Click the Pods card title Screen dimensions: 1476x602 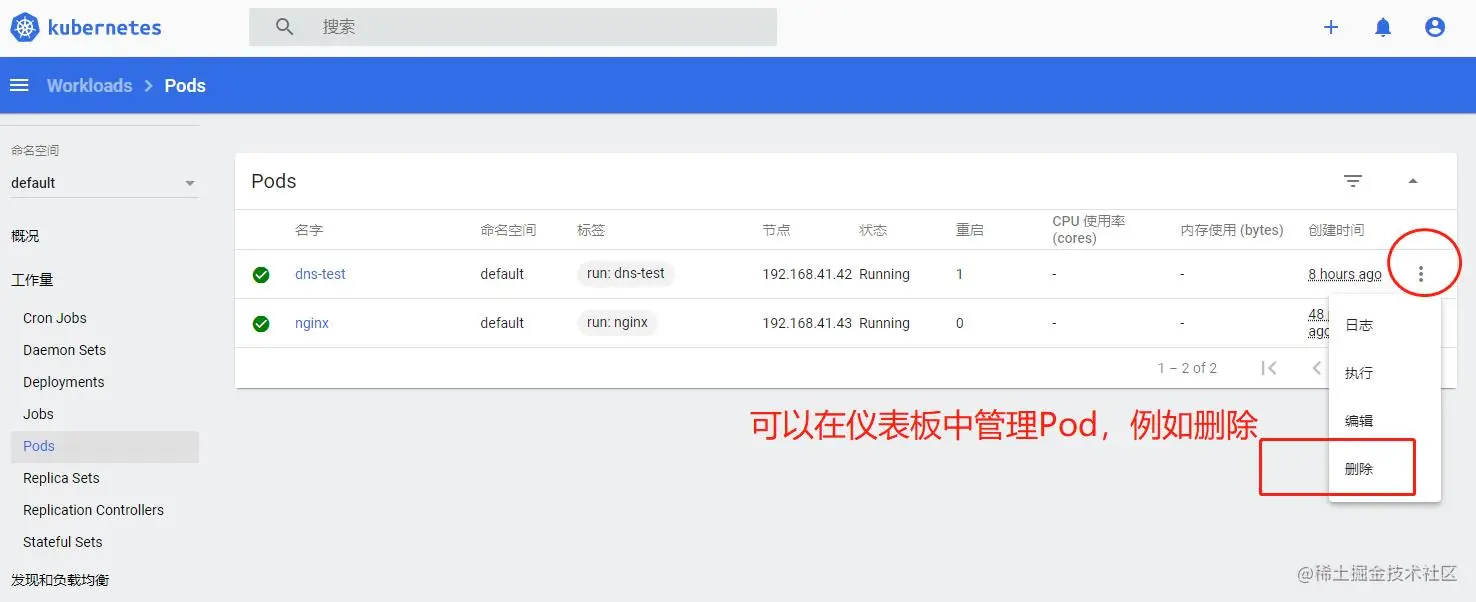tap(274, 181)
